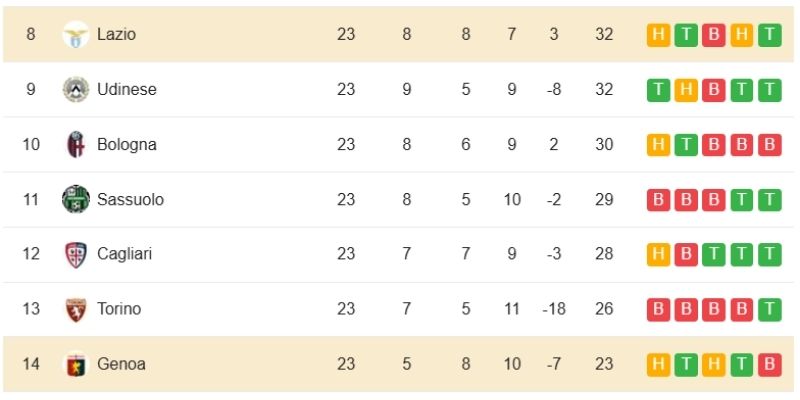Open the Genoa team name link

coord(121,364)
